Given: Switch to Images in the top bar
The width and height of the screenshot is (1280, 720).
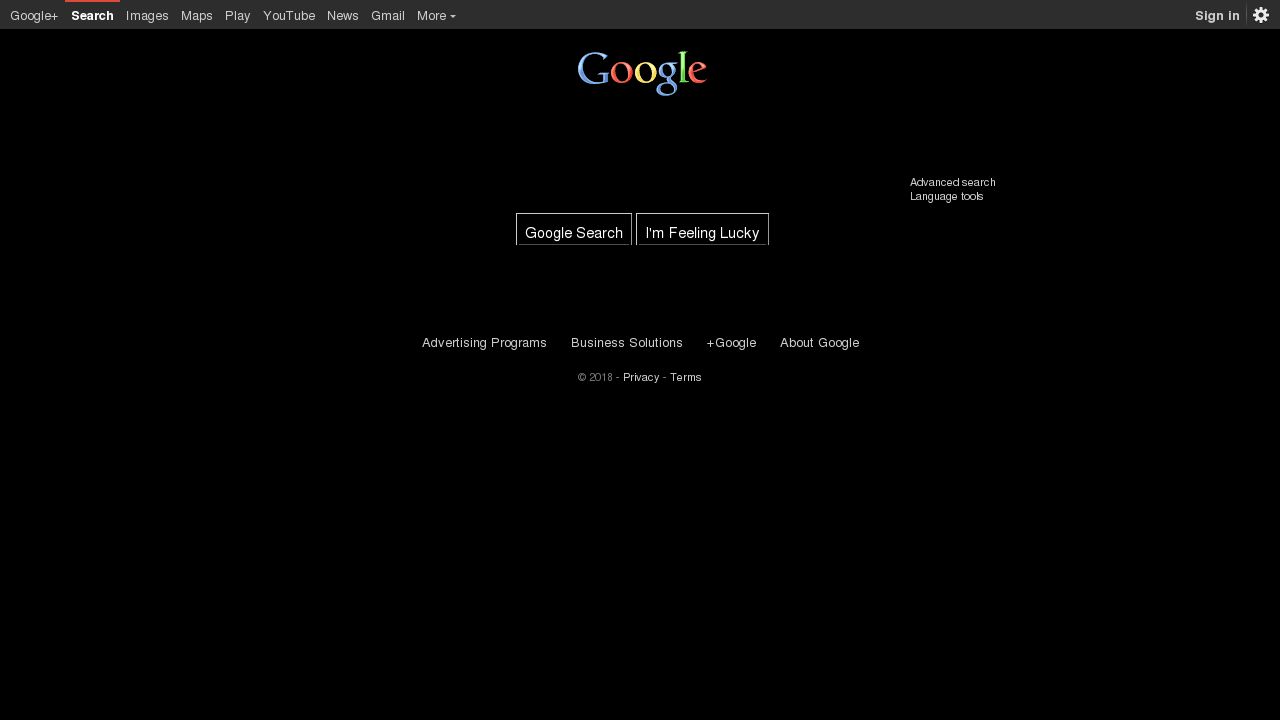Looking at the screenshot, I should coord(147,15).
